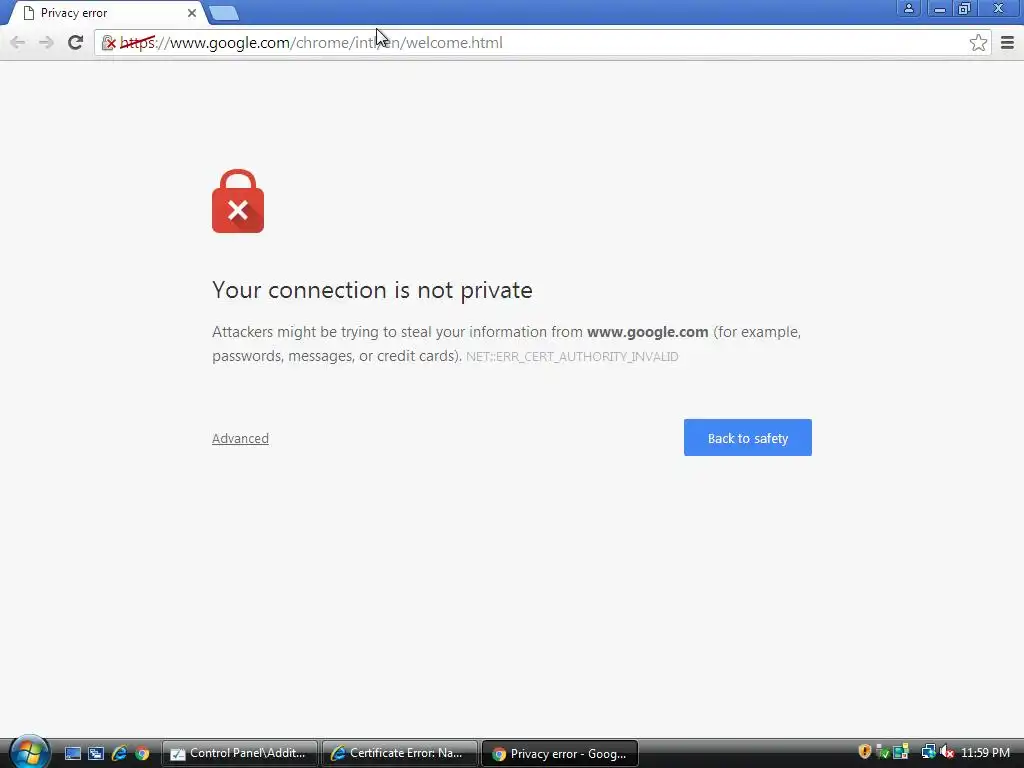Reload the page with the refresh icon

click(75, 42)
